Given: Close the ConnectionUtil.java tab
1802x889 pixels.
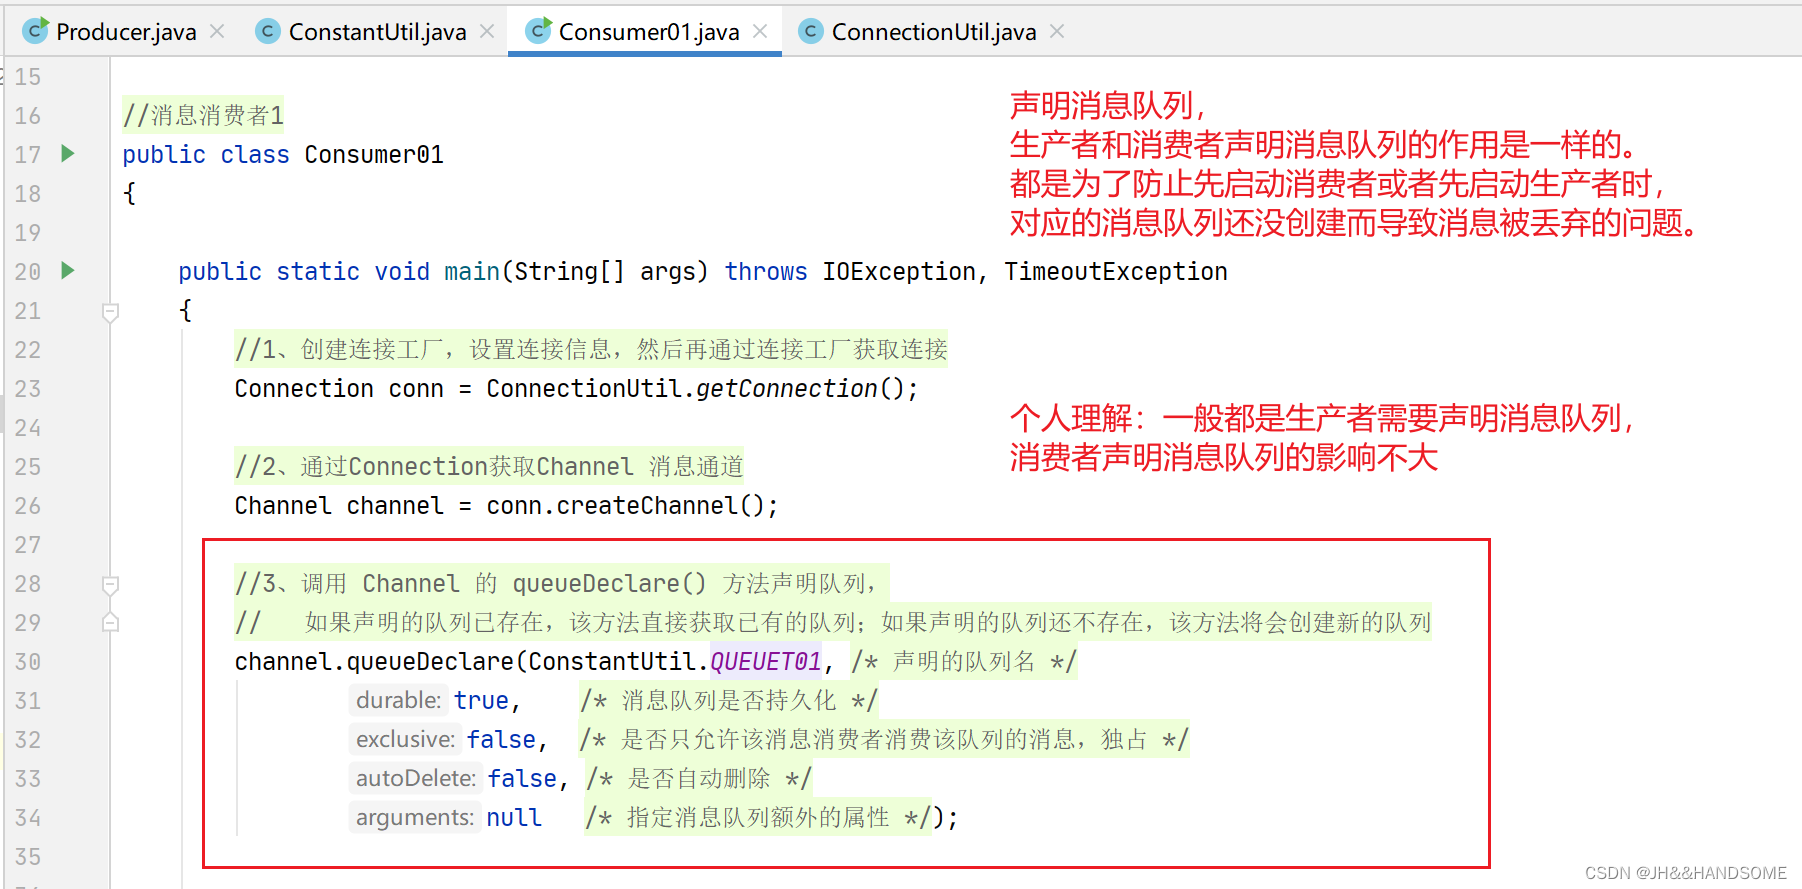Looking at the screenshot, I should (1057, 32).
